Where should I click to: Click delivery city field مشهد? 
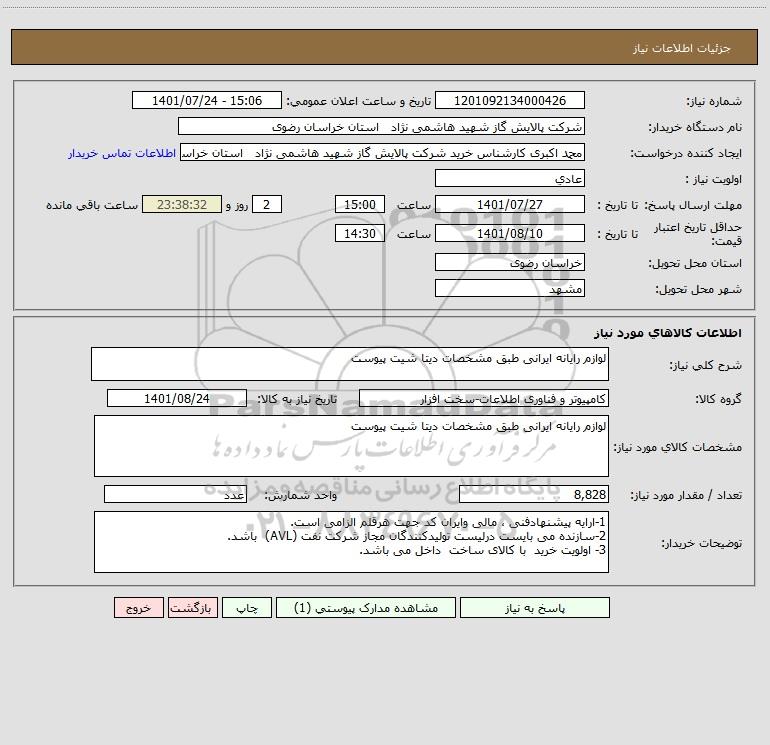coord(510,288)
